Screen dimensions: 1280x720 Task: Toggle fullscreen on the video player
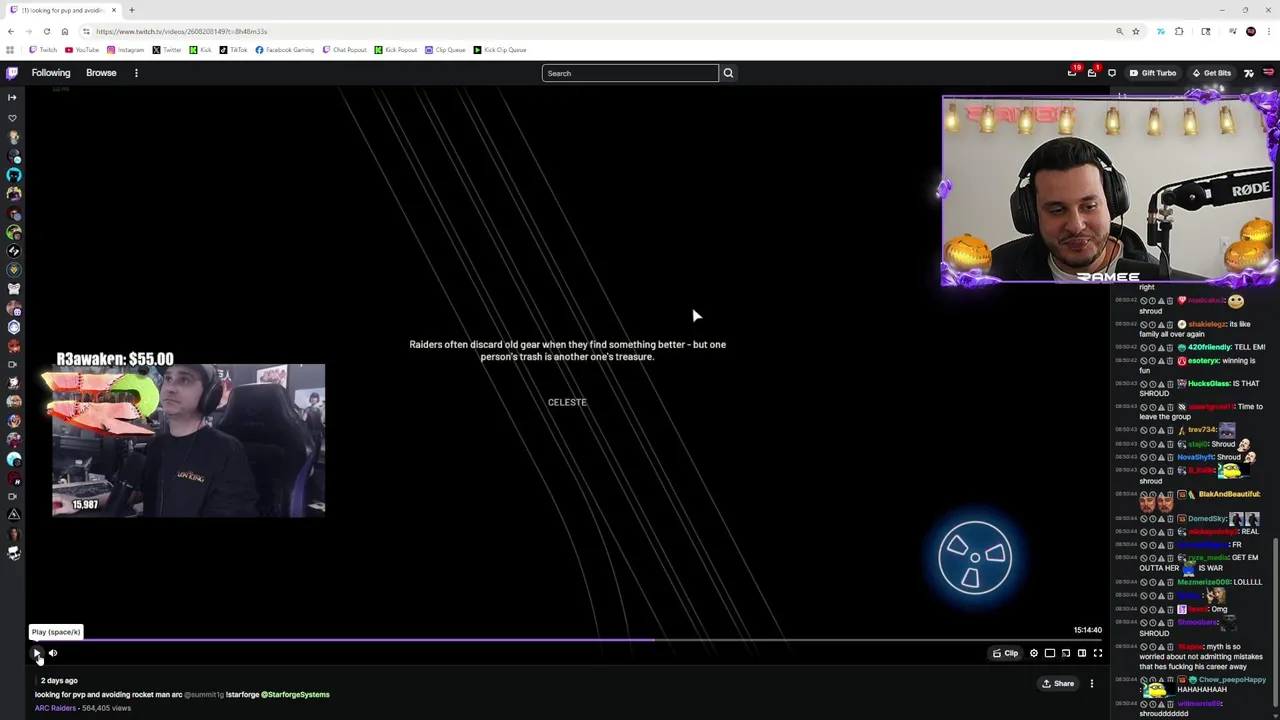[1098, 653]
